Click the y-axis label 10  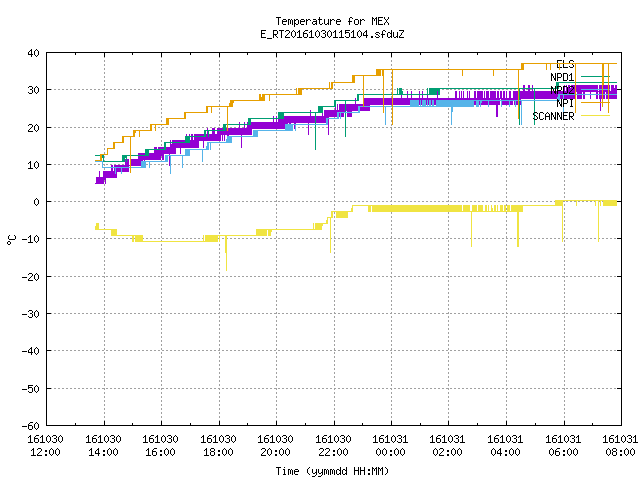33,165
